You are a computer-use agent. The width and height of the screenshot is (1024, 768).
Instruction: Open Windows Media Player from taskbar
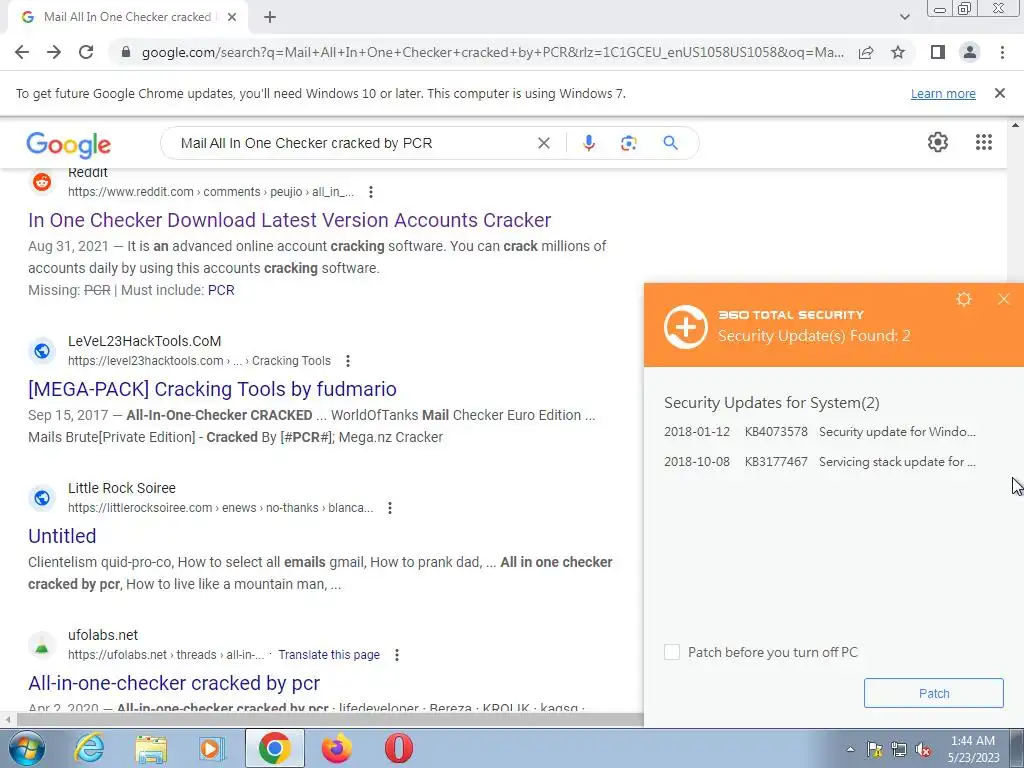coord(212,748)
